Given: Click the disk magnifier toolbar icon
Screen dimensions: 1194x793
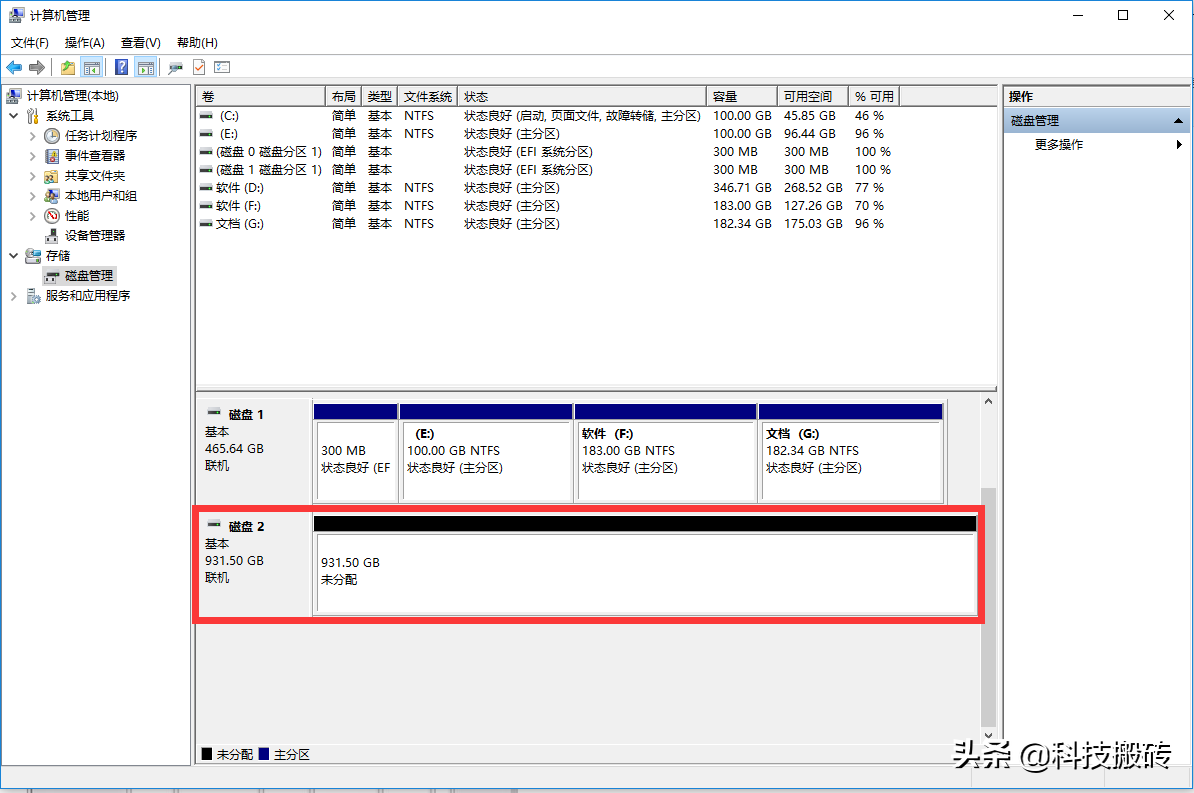Looking at the screenshot, I should (x=175, y=68).
